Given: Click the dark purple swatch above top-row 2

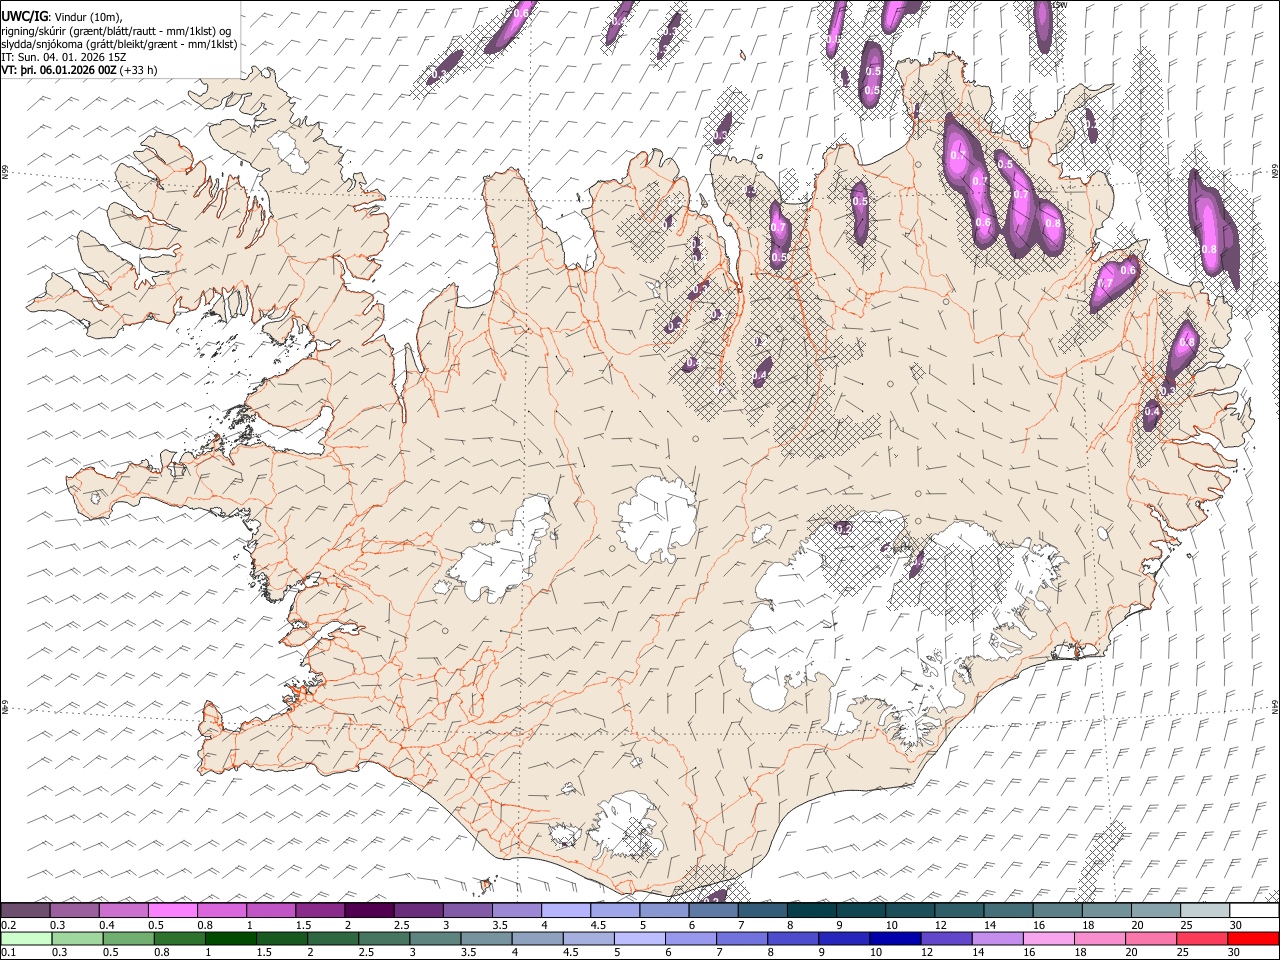Looking at the screenshot, I should point(369,910).
